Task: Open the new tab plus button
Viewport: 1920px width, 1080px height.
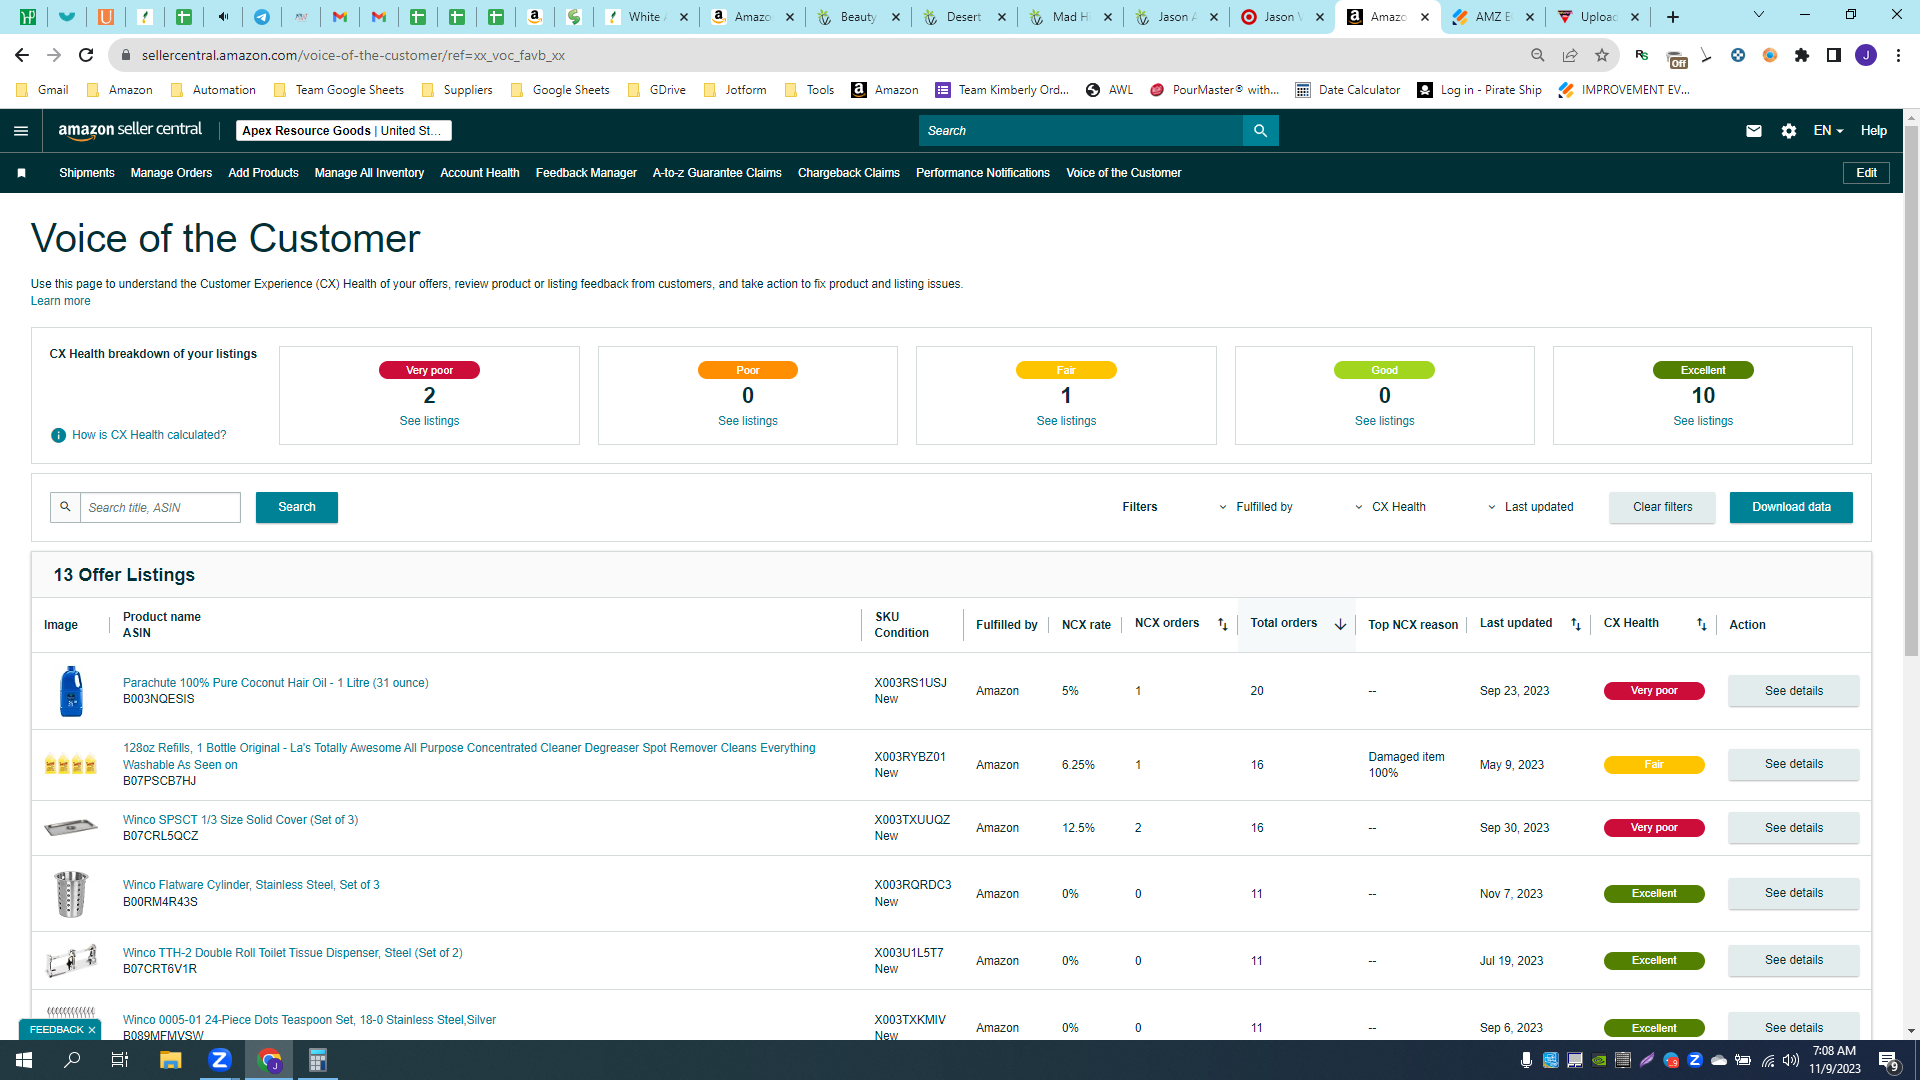Action: click(1673, 17)
